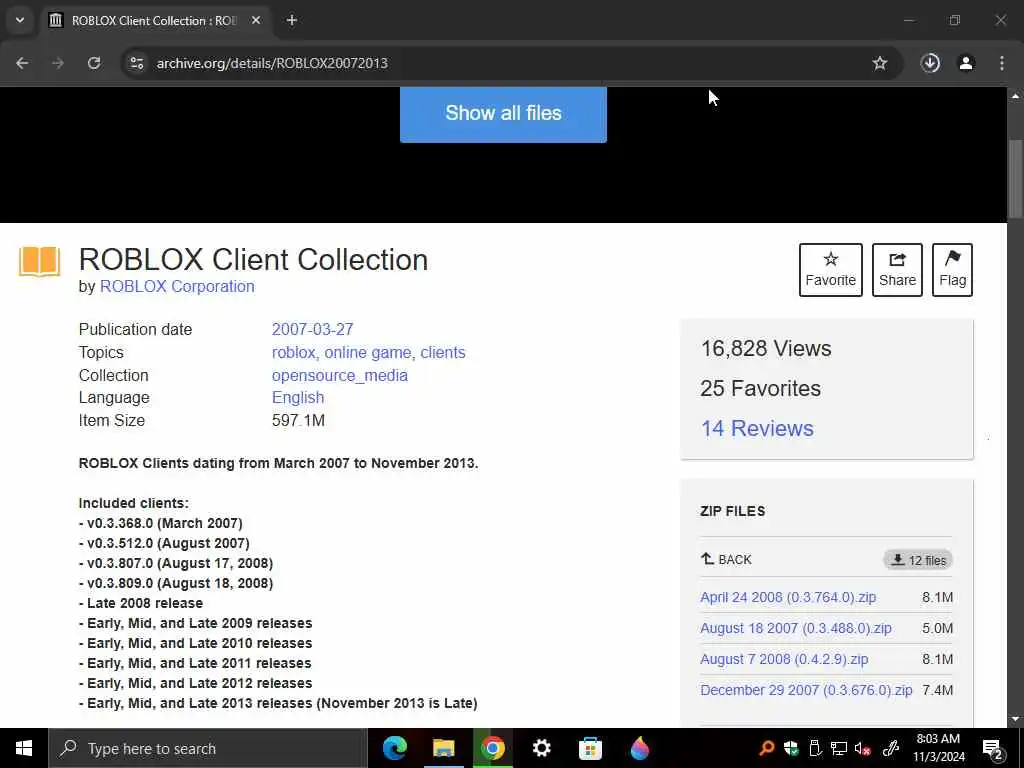The height and width of the screenshot is (768, 1024).
Task: Click the muted volume tray icon
Action: (863, 748)
